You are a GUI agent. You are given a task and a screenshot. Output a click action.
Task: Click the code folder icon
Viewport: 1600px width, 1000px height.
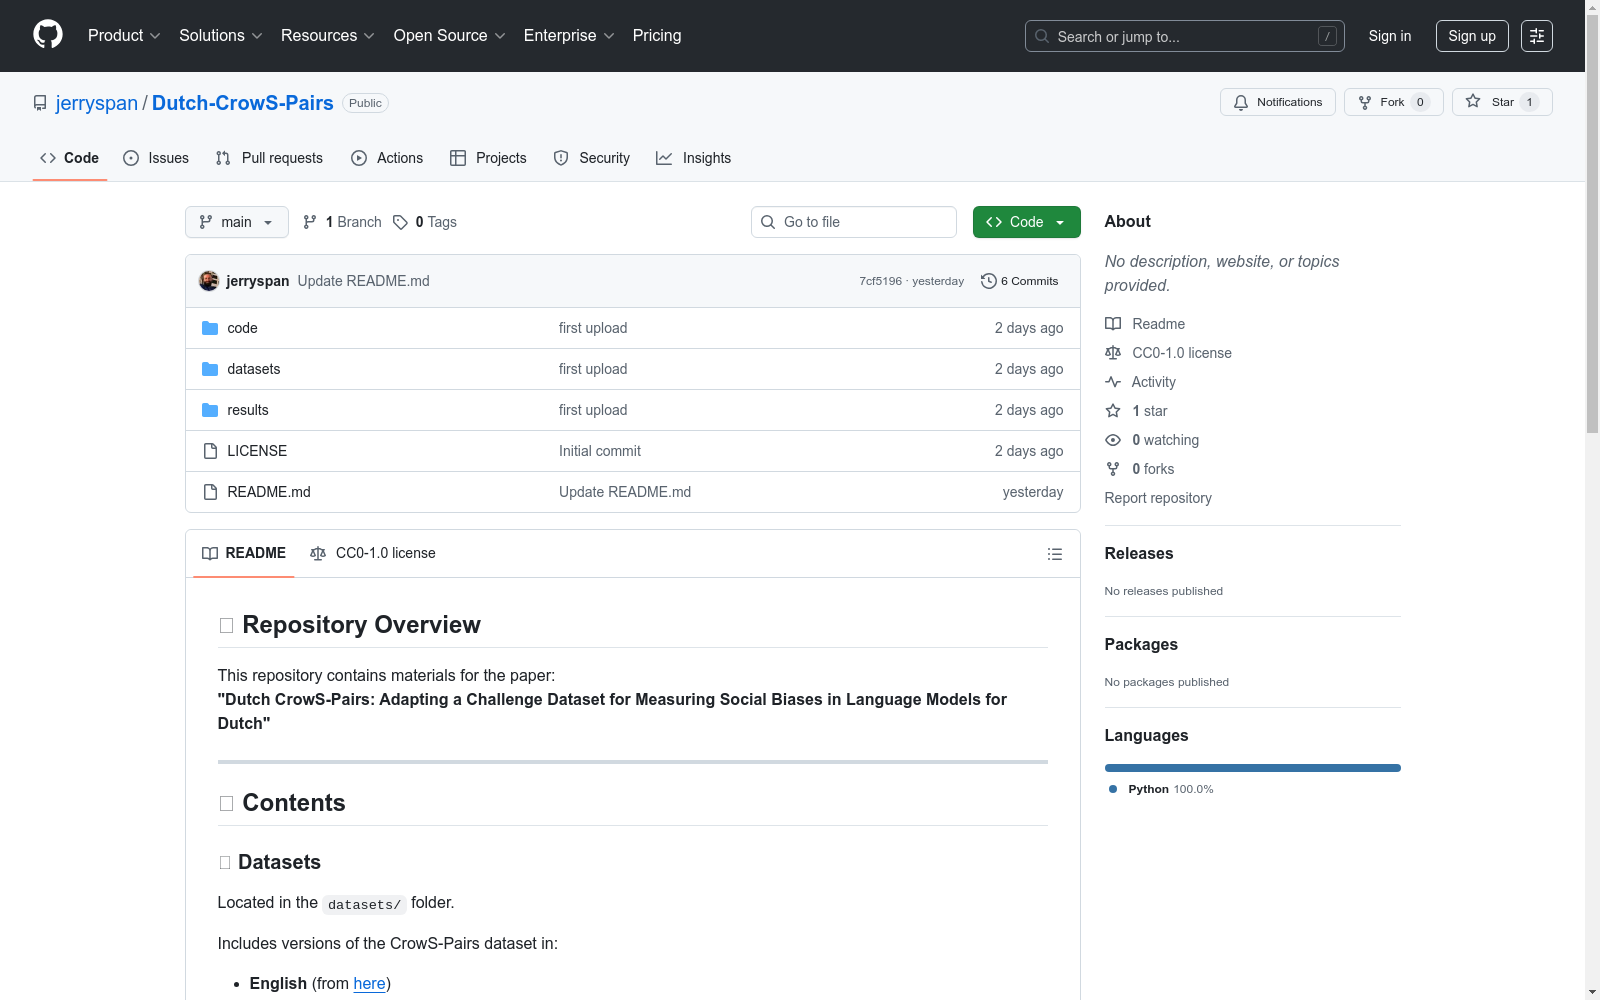point(210,328)
